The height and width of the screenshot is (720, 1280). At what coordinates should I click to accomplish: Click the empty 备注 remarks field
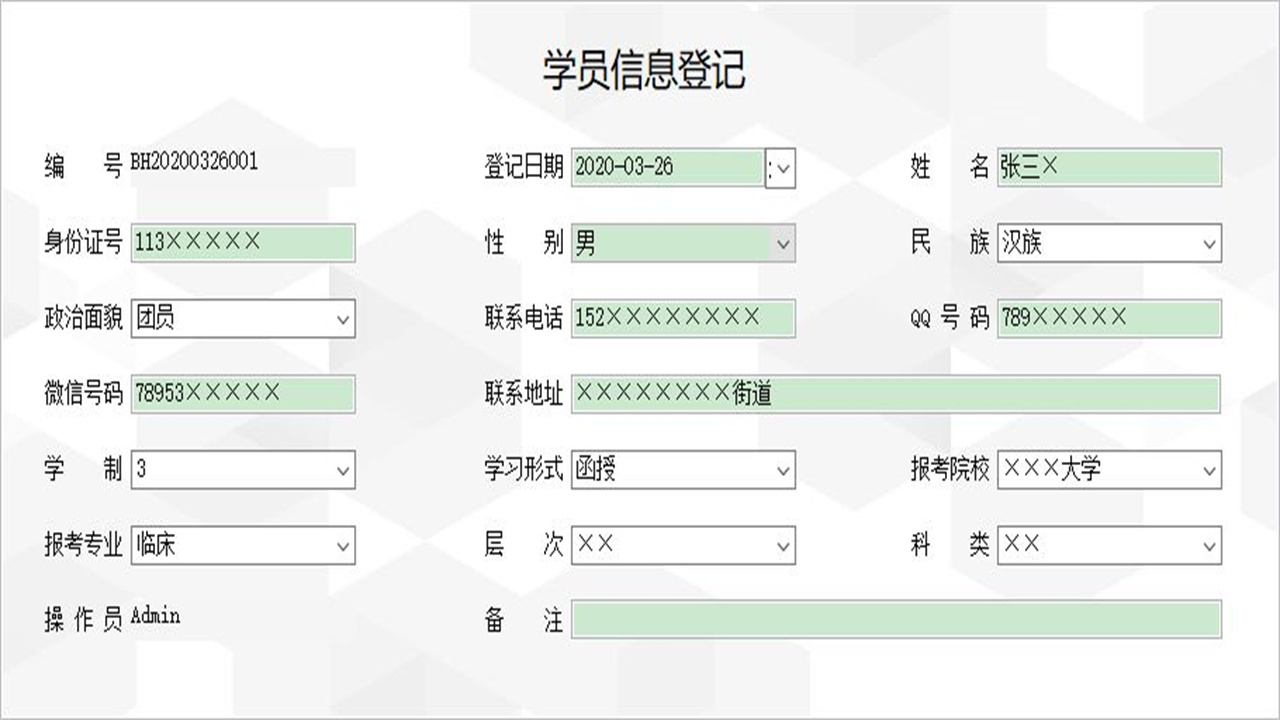click(895, 620)
